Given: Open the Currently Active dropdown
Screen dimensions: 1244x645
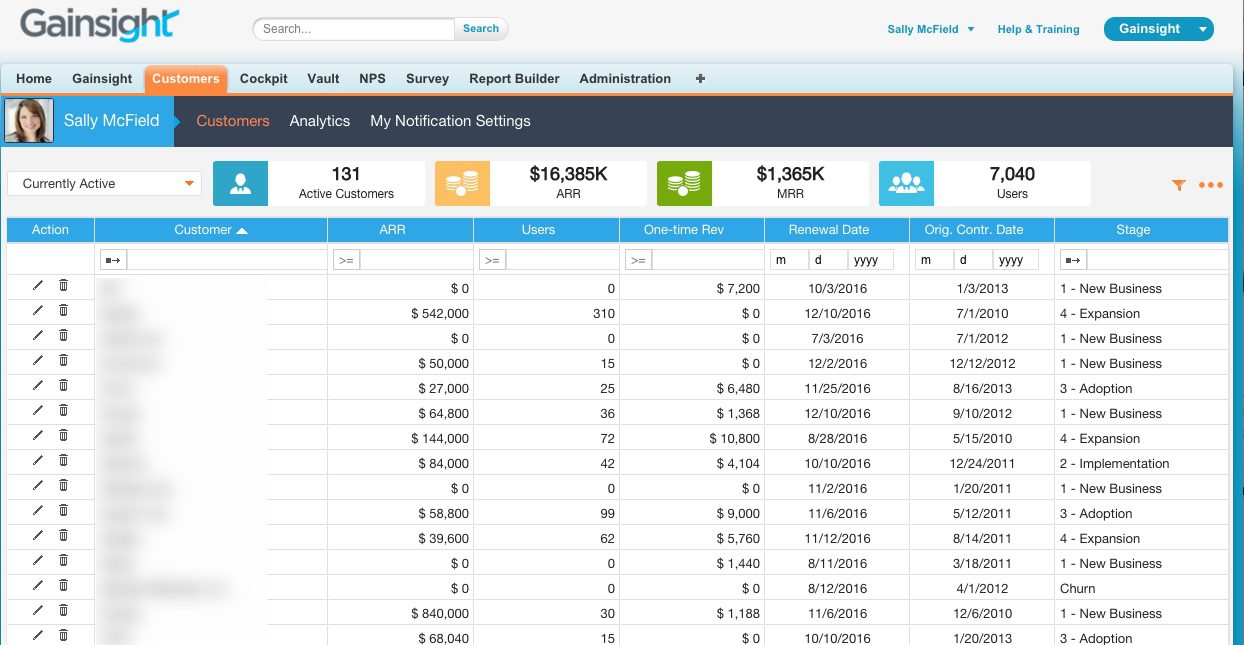Looking at the screenshot, I should coord(104,184).
